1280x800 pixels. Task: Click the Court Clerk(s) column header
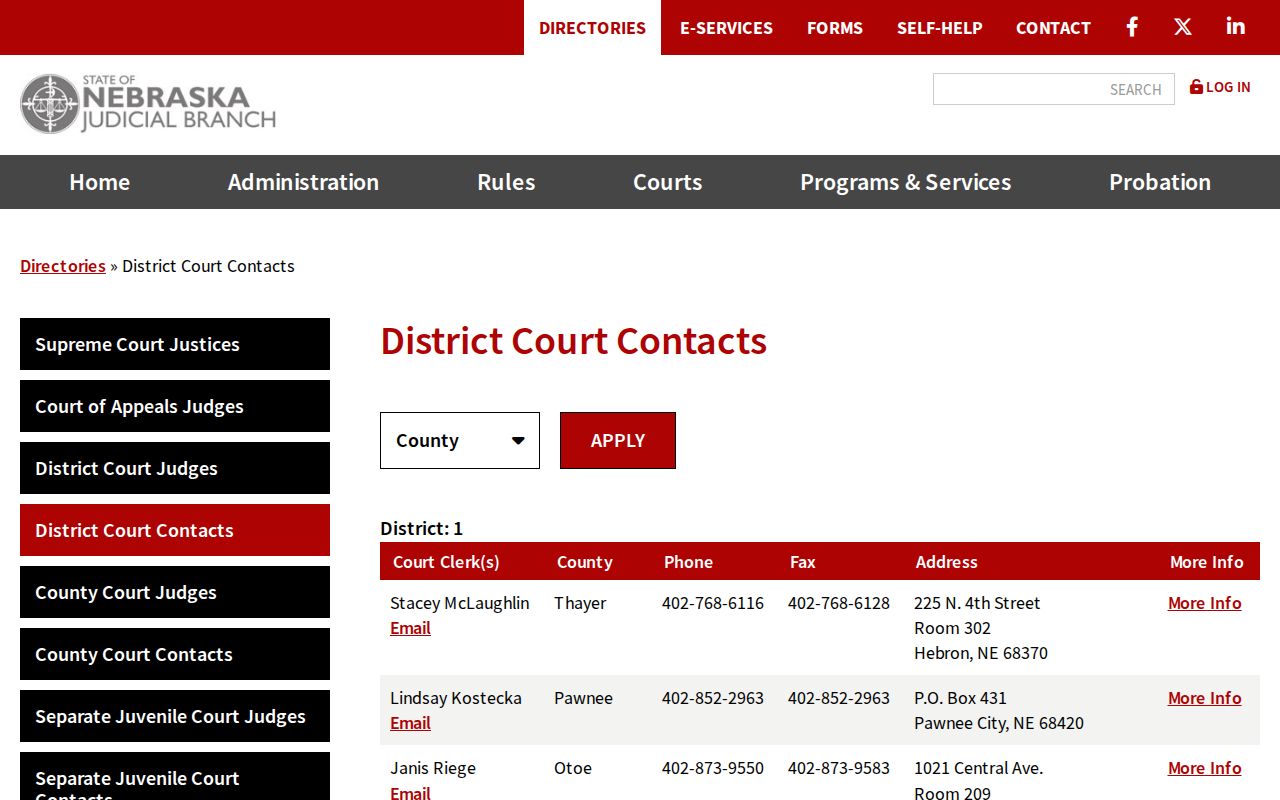[x=446, y=562]
